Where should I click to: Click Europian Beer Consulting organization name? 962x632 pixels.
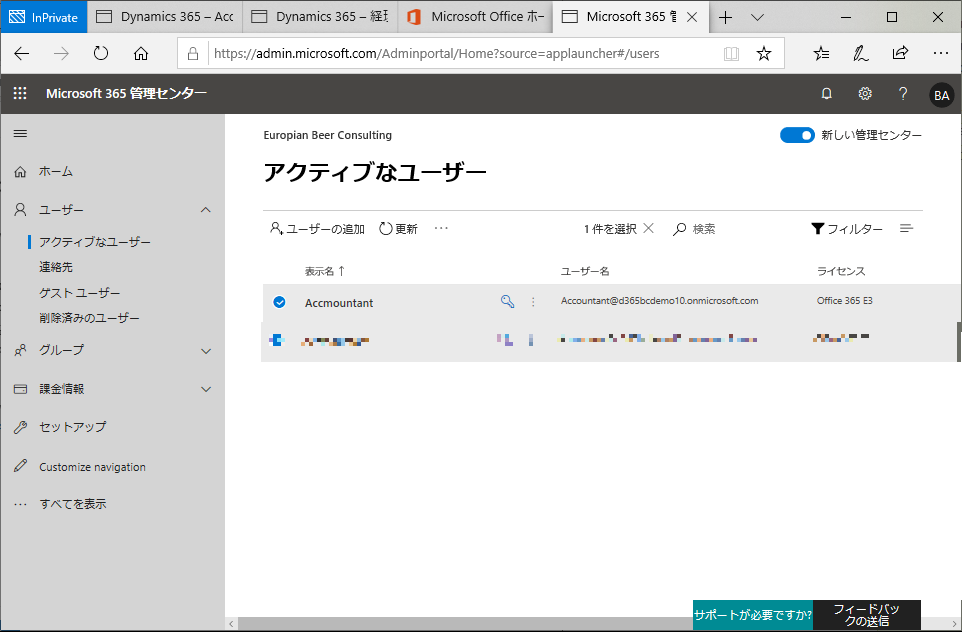pyautogui.click(x=328, y=135)
